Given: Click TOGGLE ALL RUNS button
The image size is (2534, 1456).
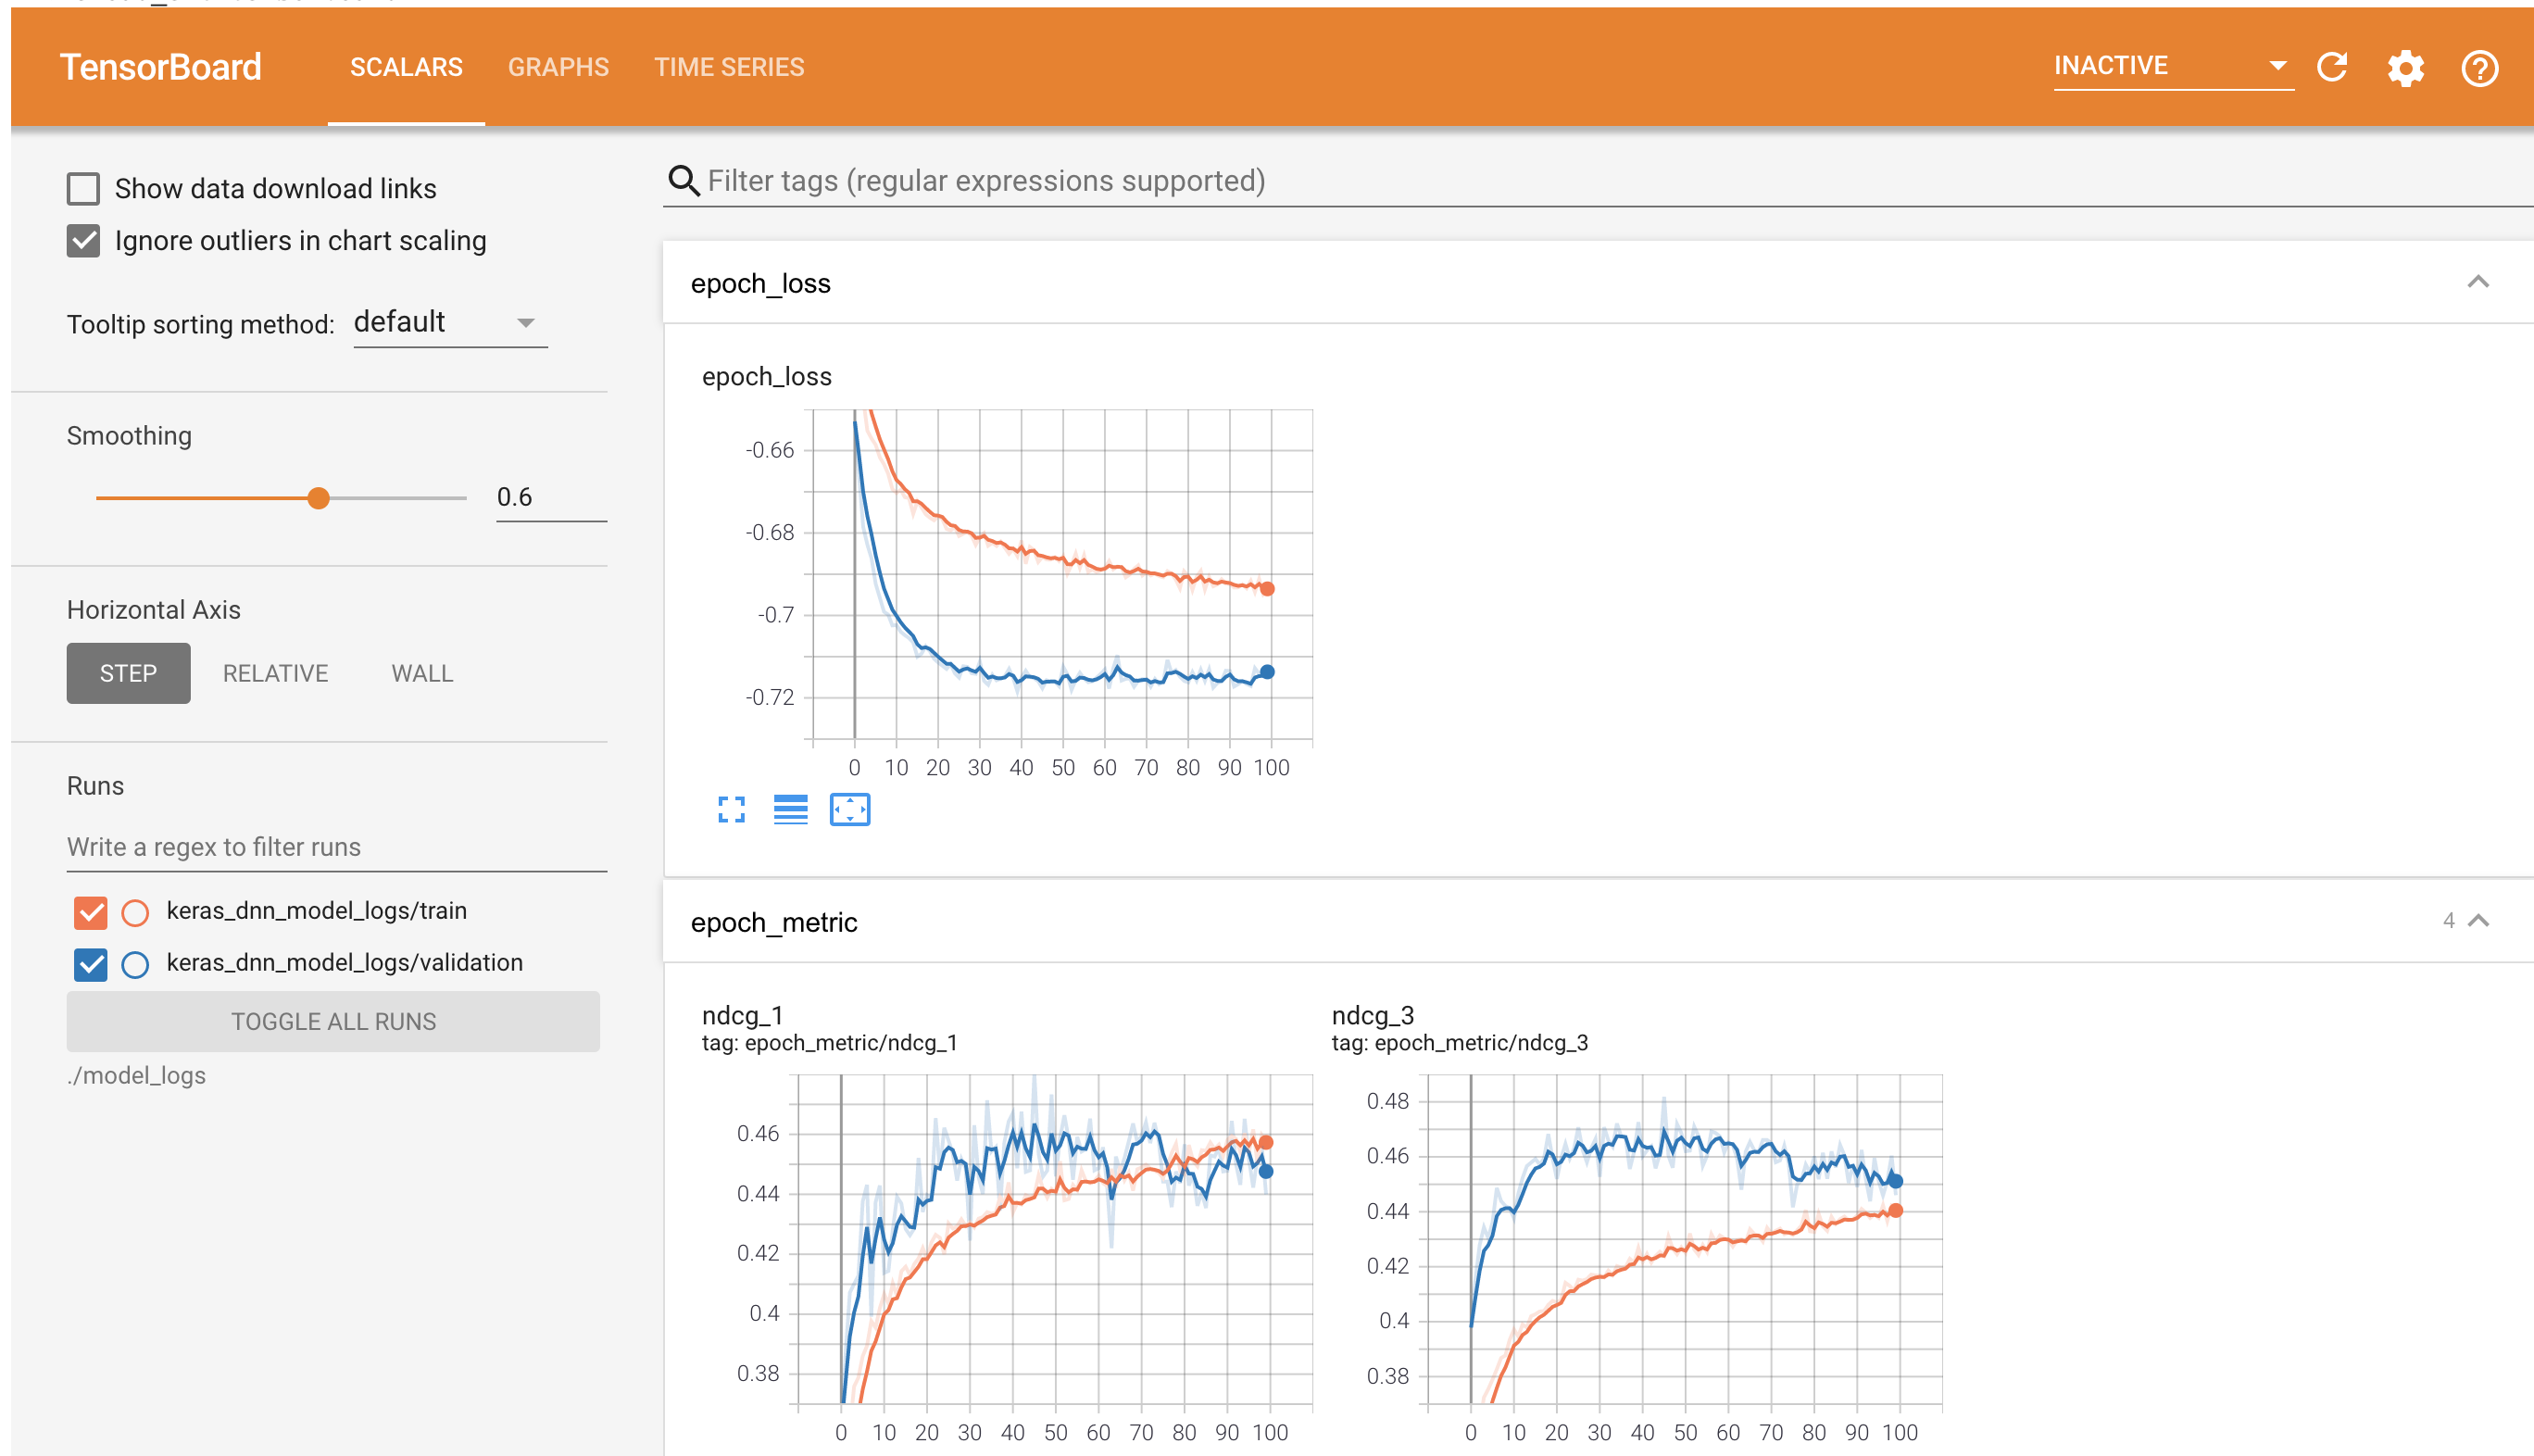Looking at the screenshot, I should point(332,1020).
